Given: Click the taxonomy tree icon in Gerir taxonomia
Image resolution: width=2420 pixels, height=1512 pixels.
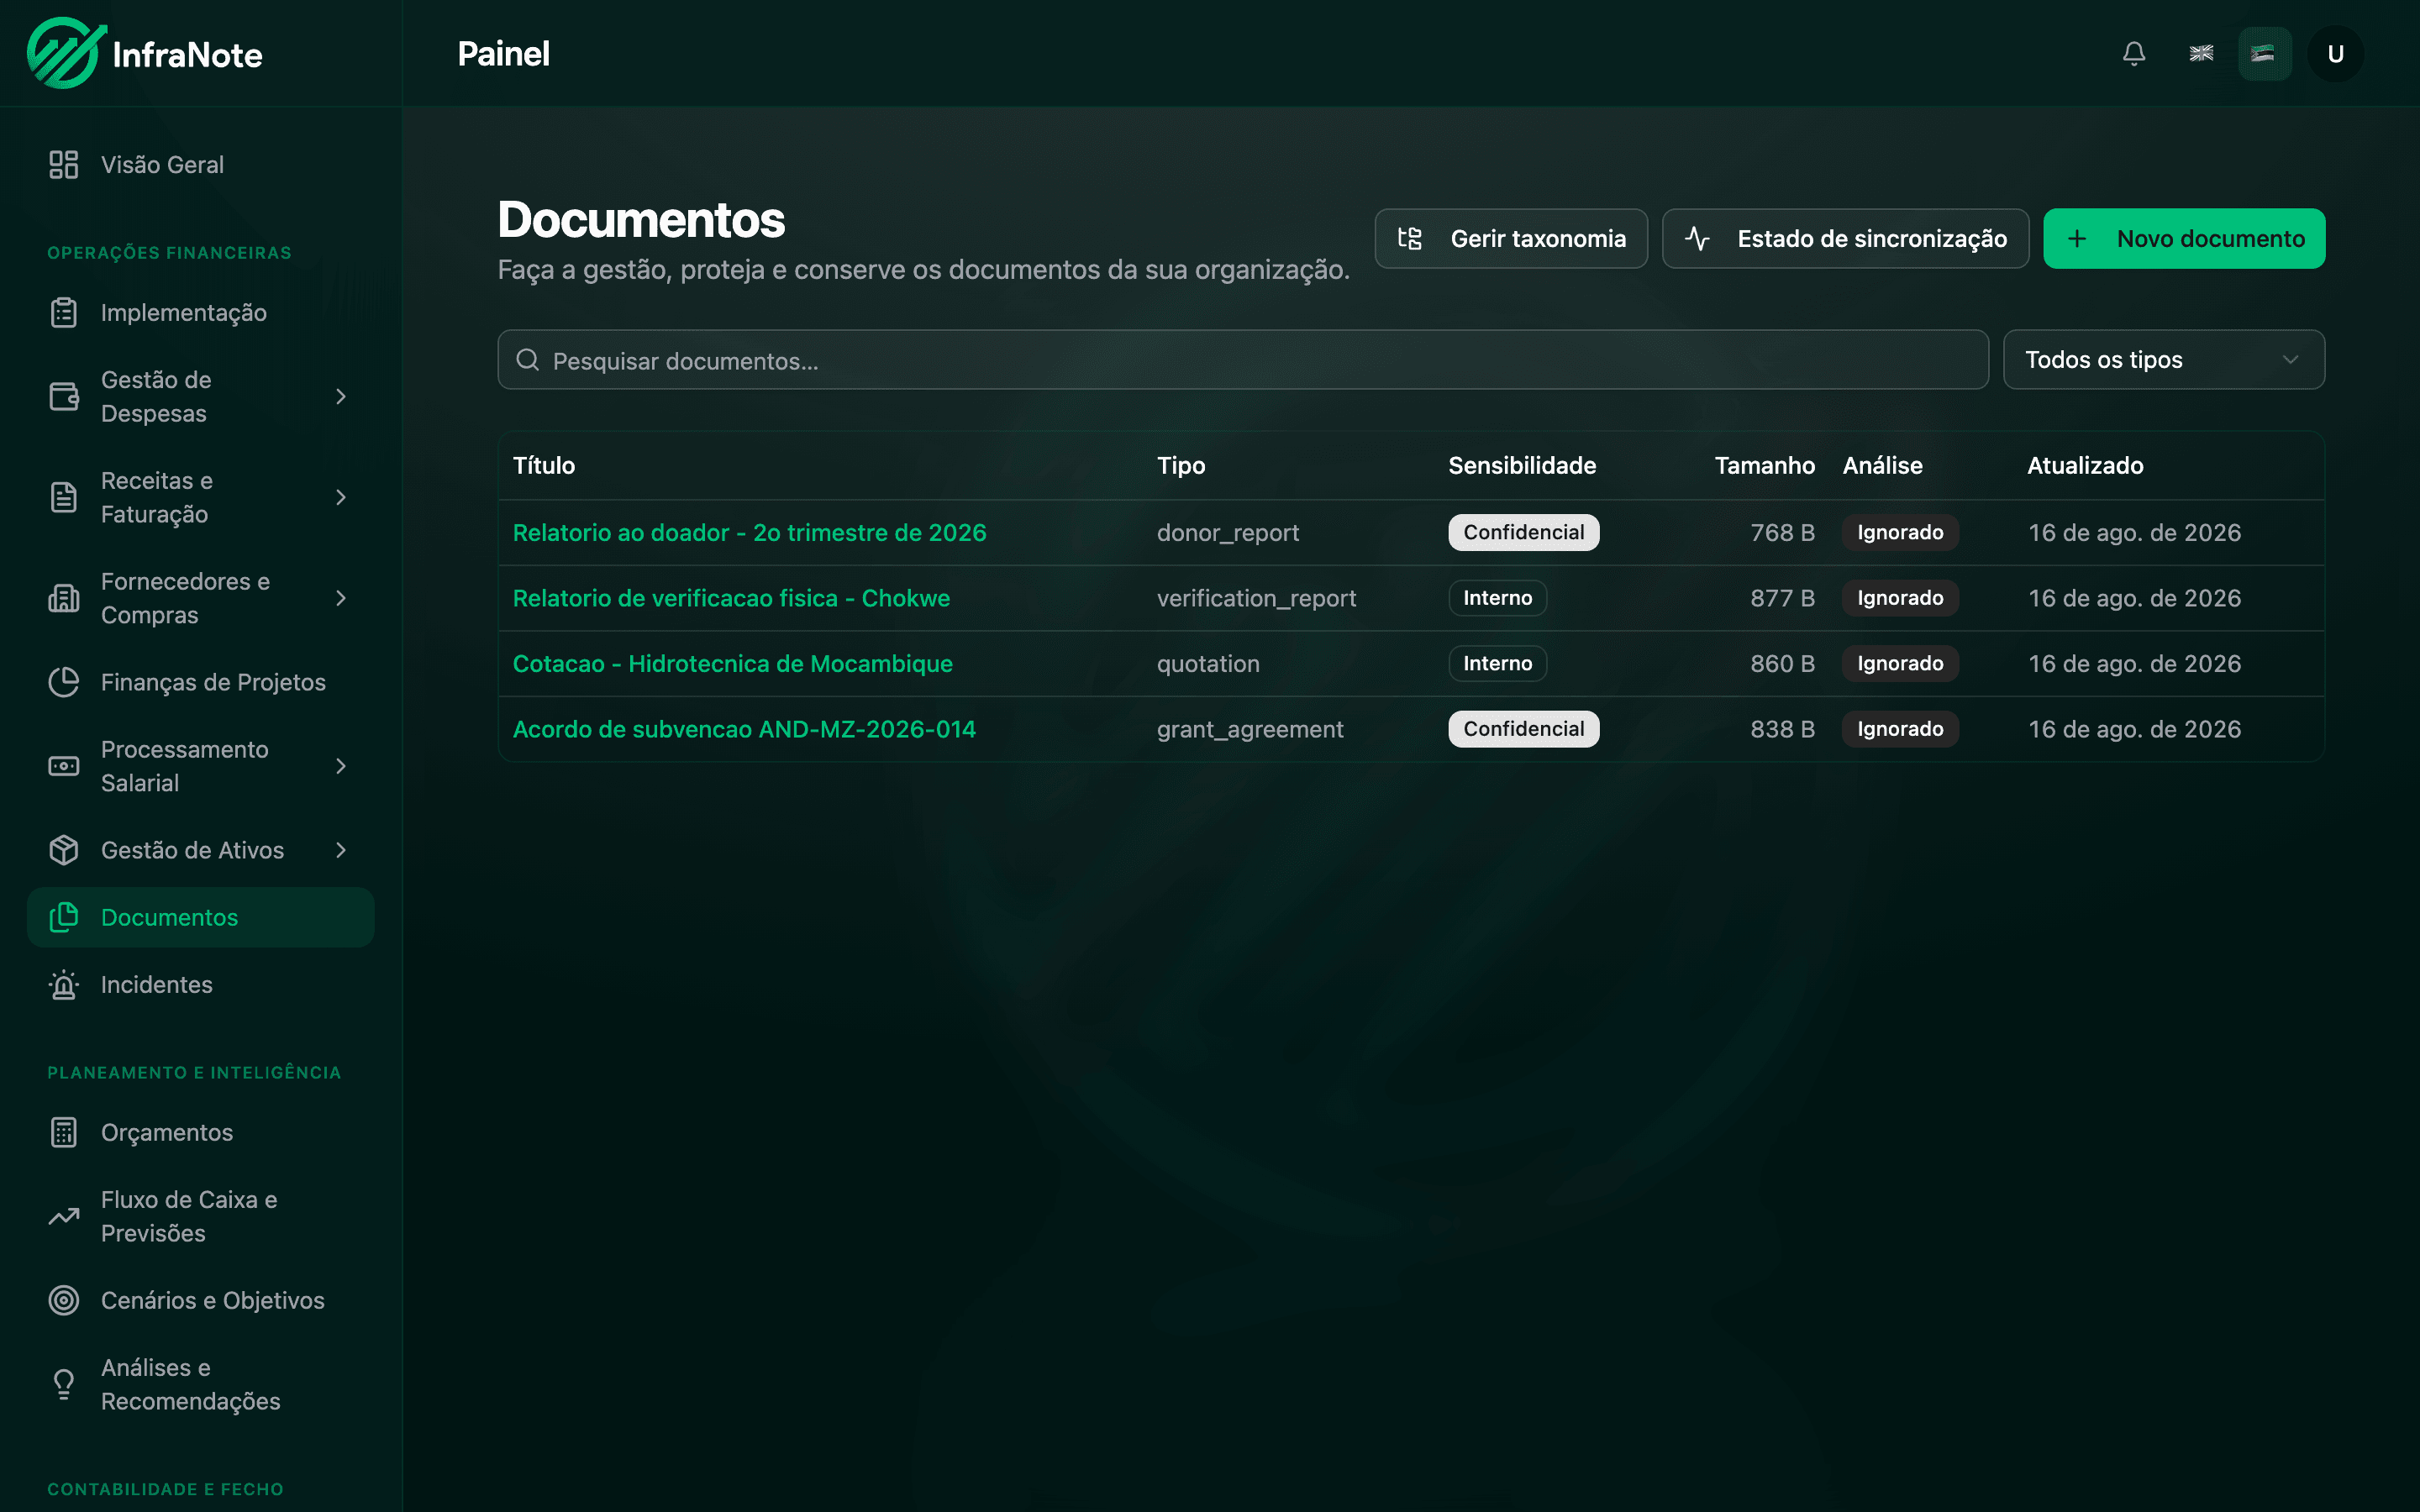Looking at the screenshot, I should 1410,238.
